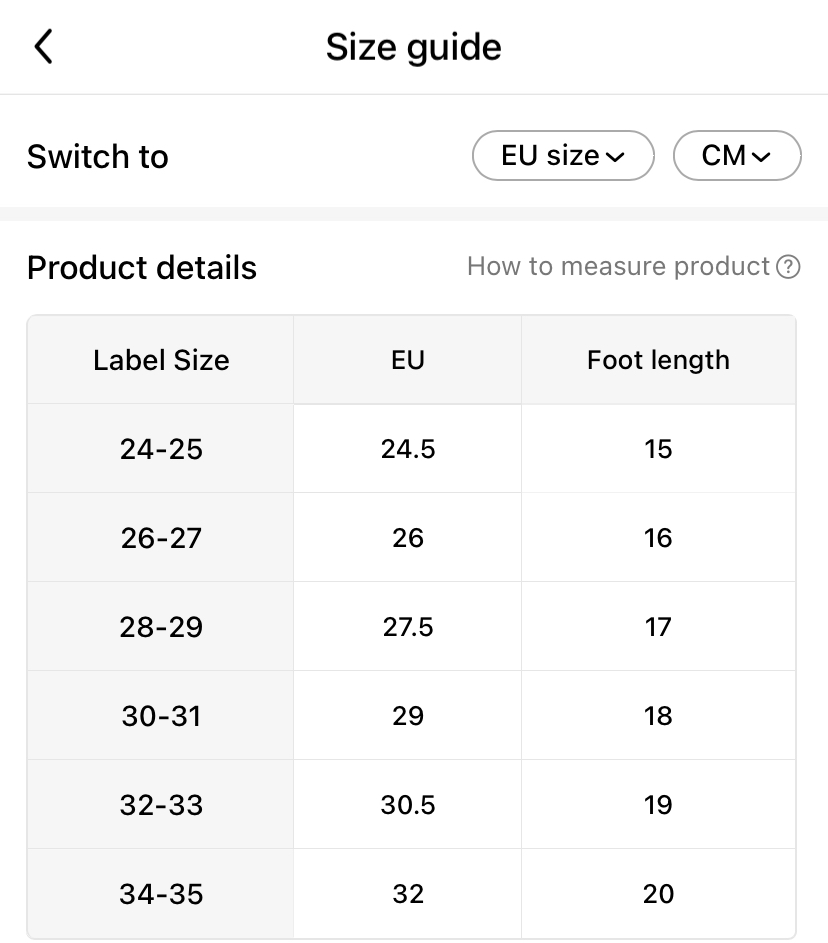Screen dimensions: 828x943
Task: Select the 28-29 label size row
Action: tap(161, 627)
